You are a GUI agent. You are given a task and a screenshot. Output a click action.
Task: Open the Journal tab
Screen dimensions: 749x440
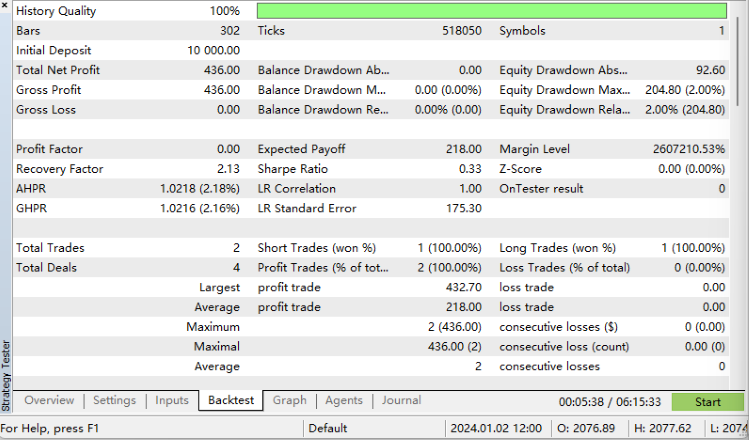point(401,400)
